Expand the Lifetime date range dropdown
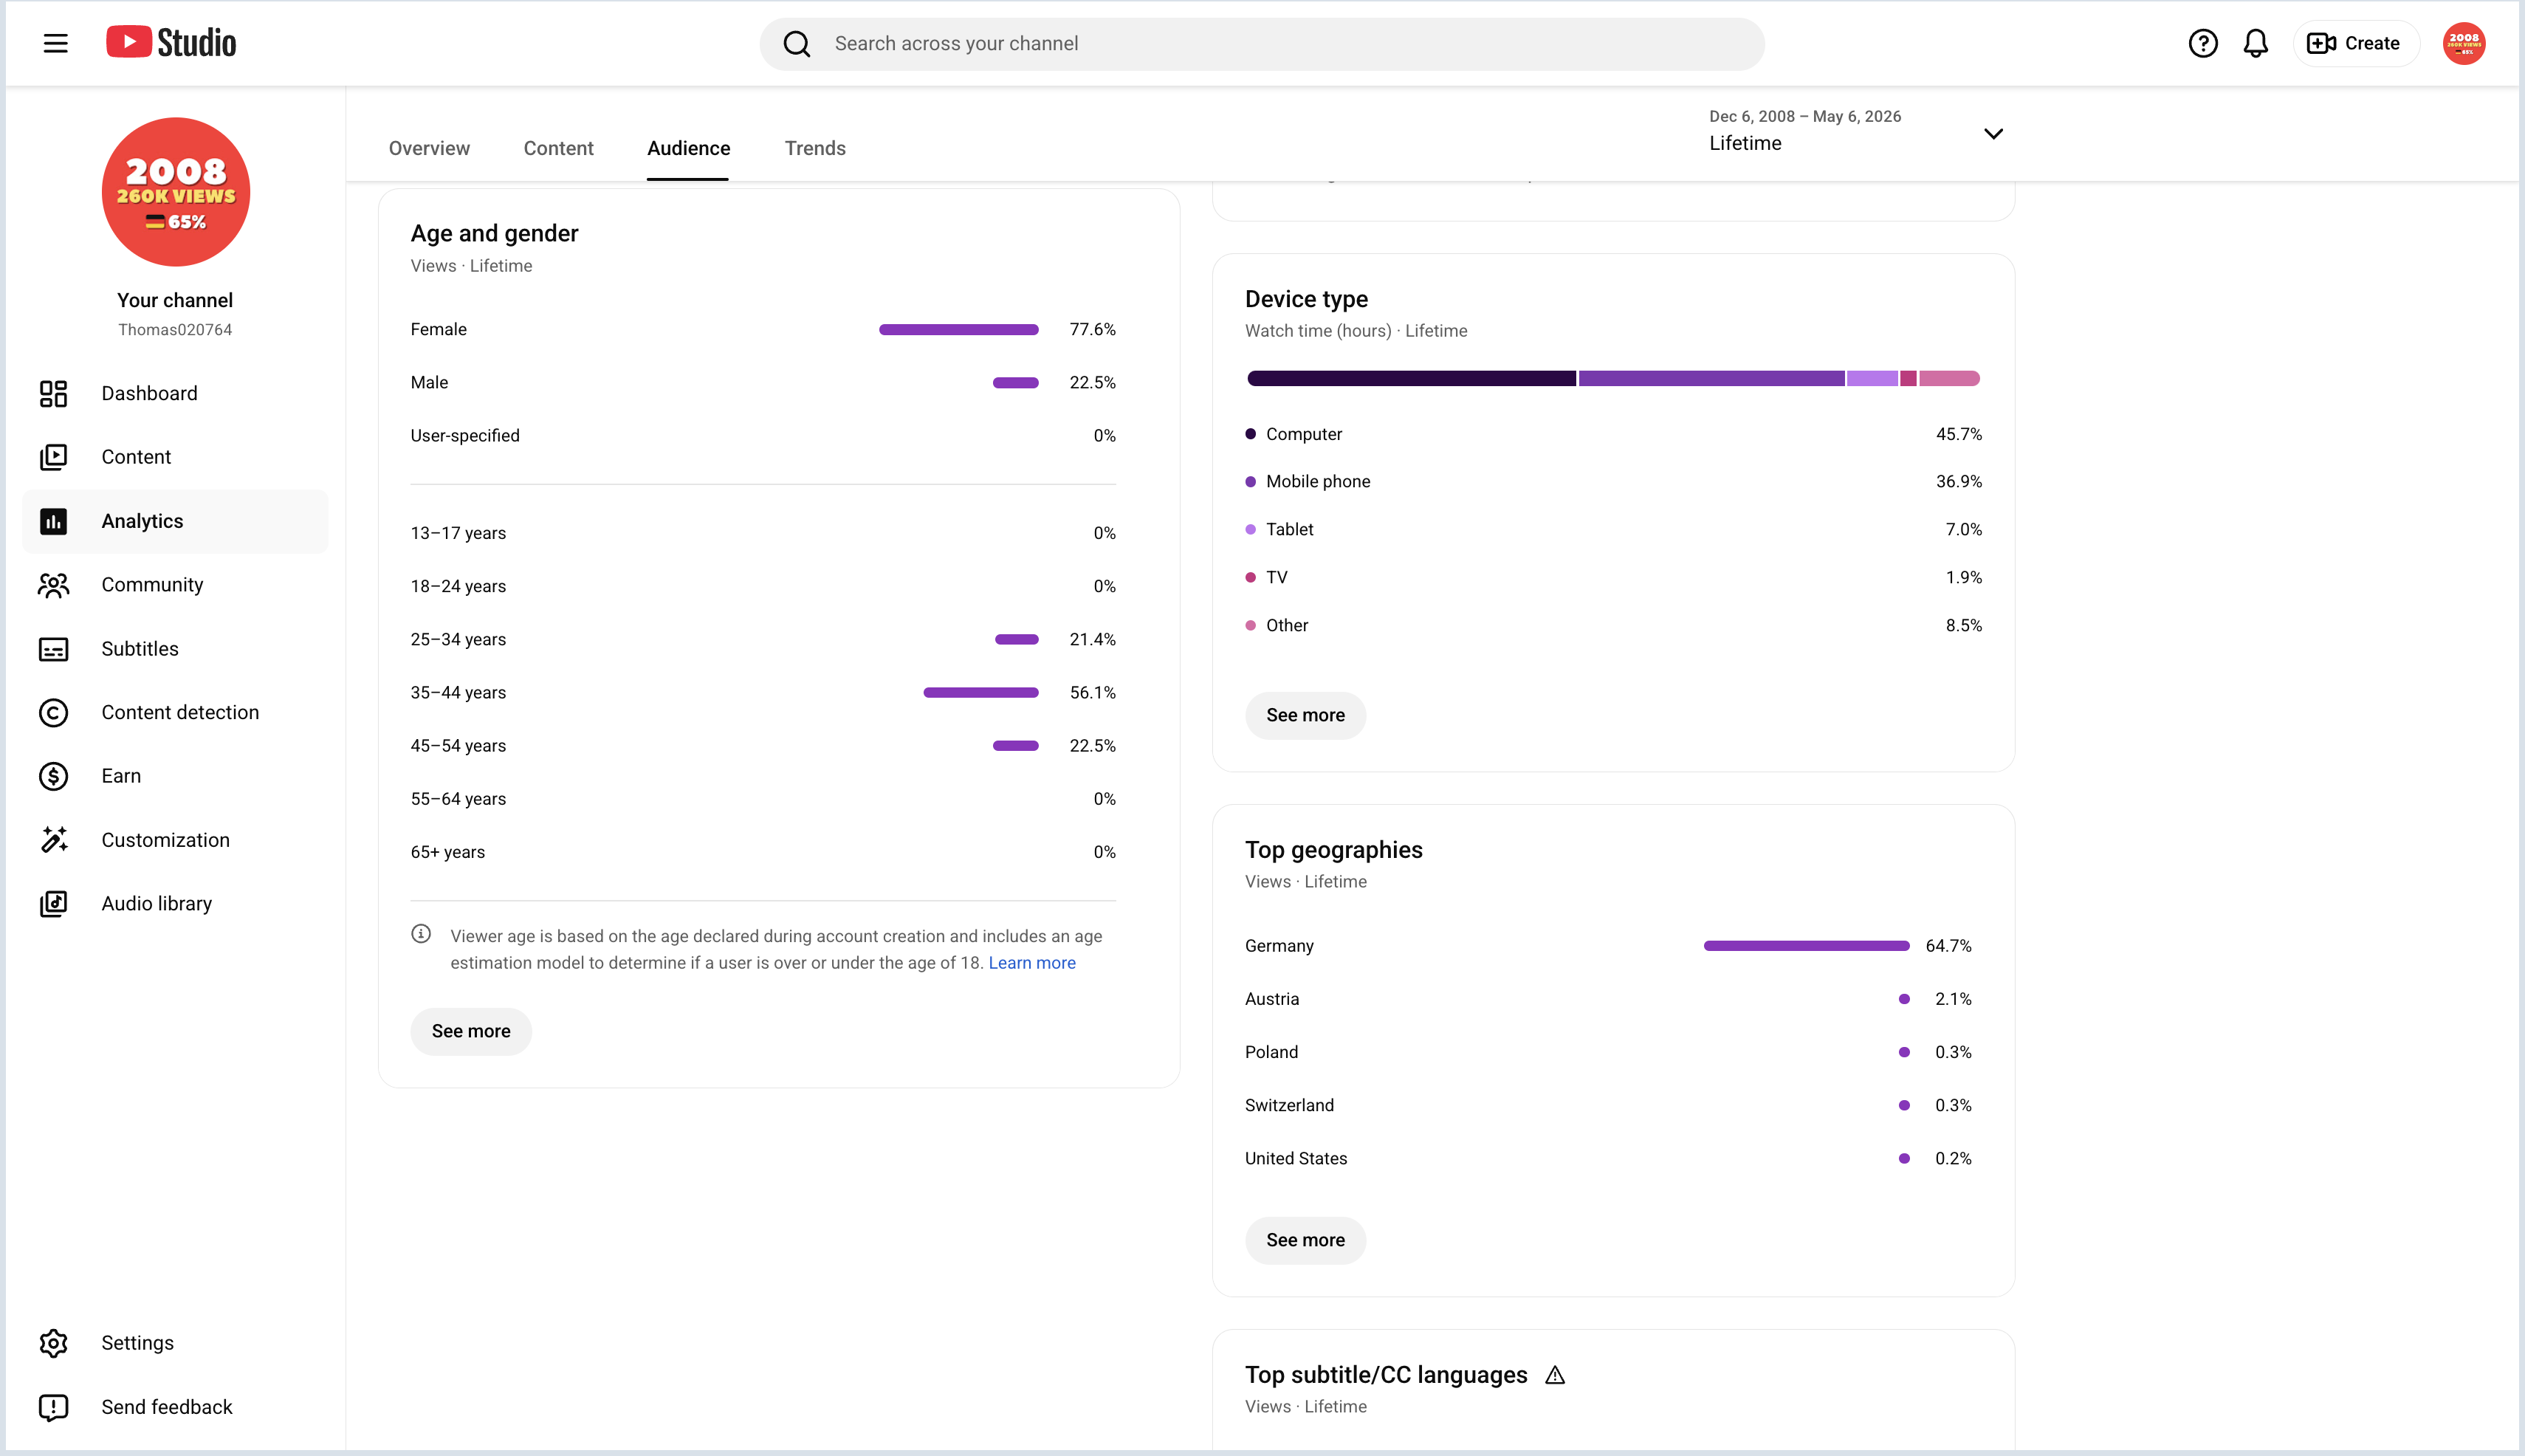Viewport: 2525px width, 1456px height. coord(1993,133)
